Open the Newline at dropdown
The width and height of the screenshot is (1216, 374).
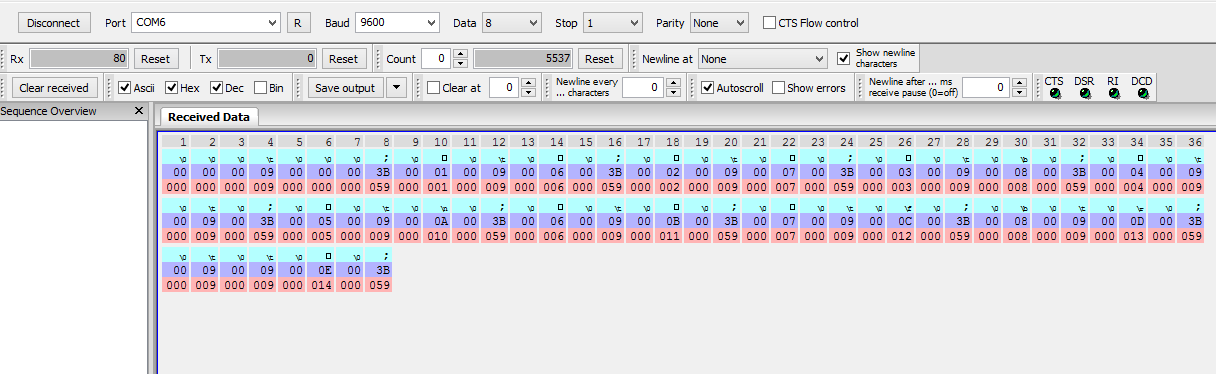pos(763,59)
